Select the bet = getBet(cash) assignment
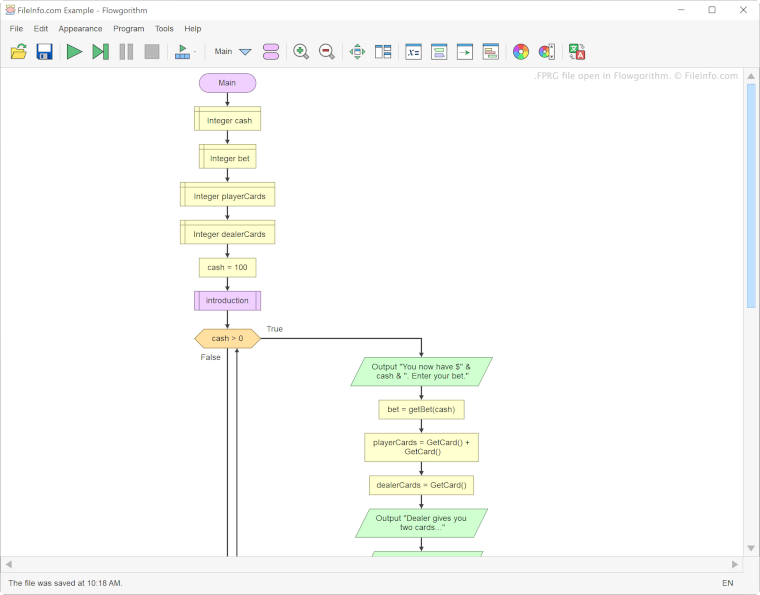 421,409
